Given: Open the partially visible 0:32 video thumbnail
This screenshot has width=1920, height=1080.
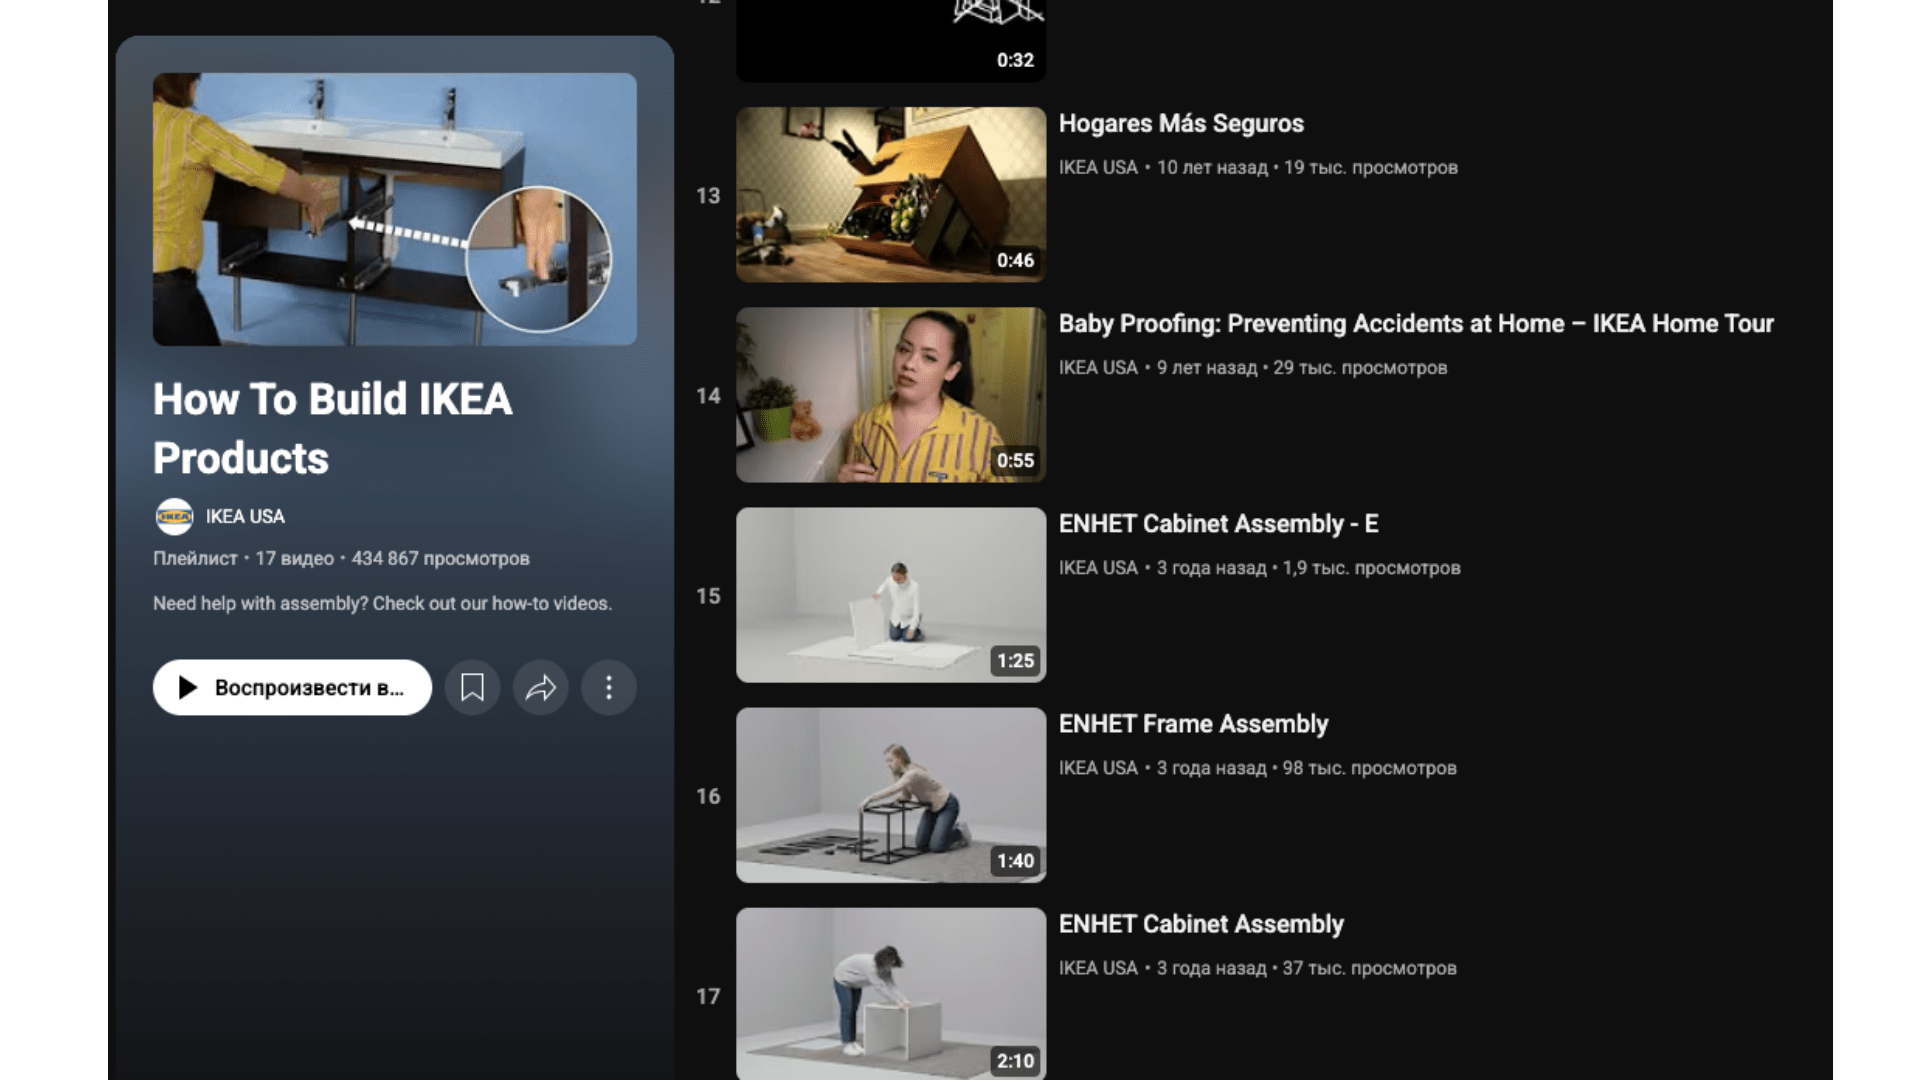Looking at the screenshot, I should (890, 40).
